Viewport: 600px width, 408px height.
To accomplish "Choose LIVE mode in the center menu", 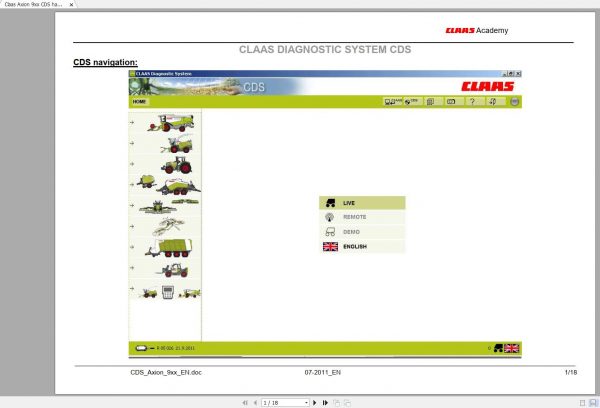I will 362,203.
